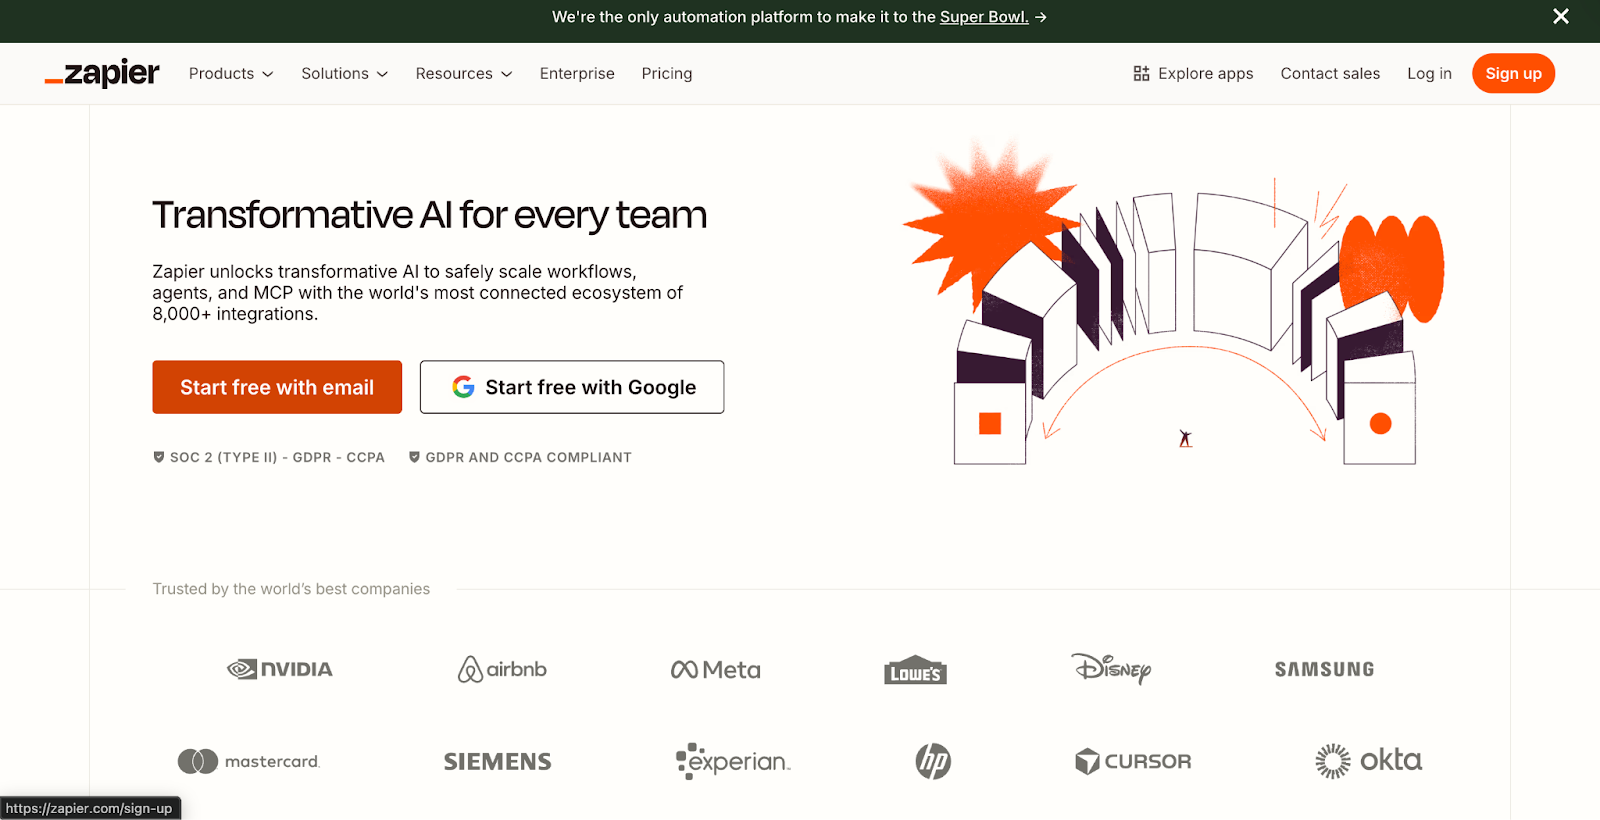The height and width of the screenshot is (820, 1600).
Task: Click the Airbnb logo
Action: click(502, 669)
